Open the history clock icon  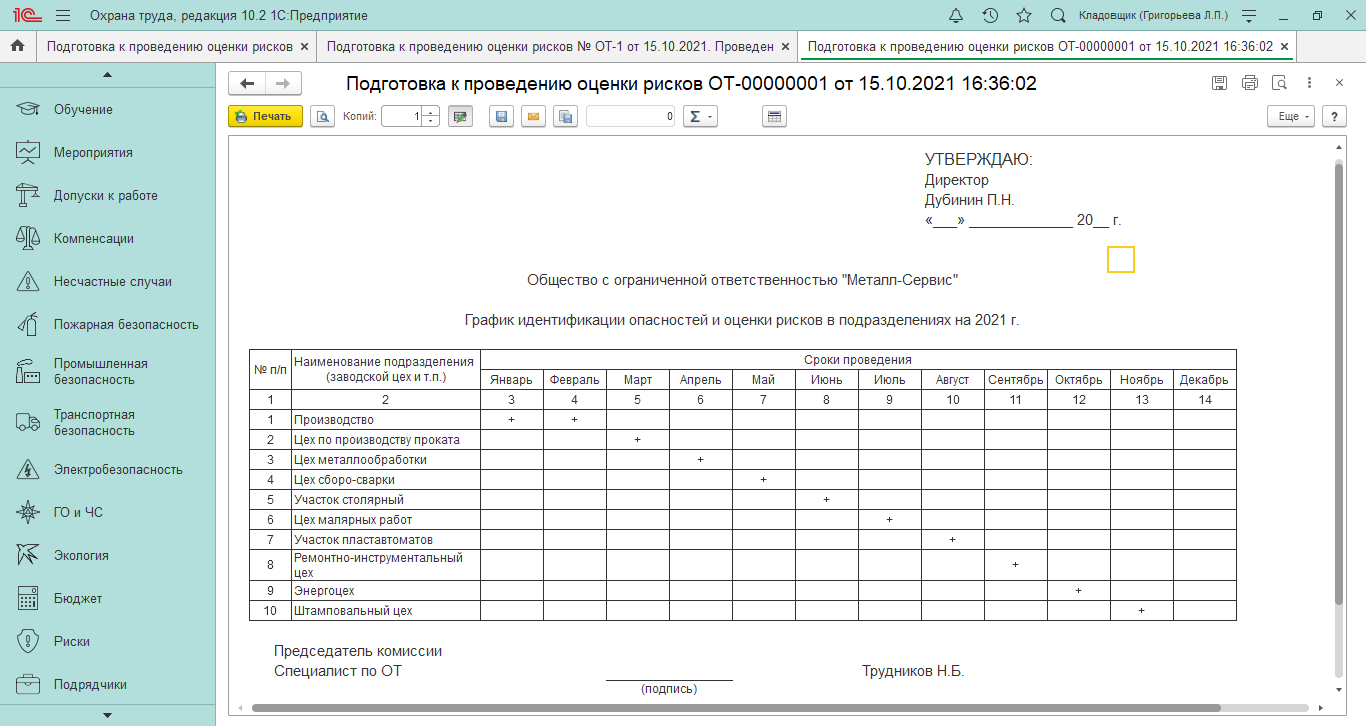[990, 16]
